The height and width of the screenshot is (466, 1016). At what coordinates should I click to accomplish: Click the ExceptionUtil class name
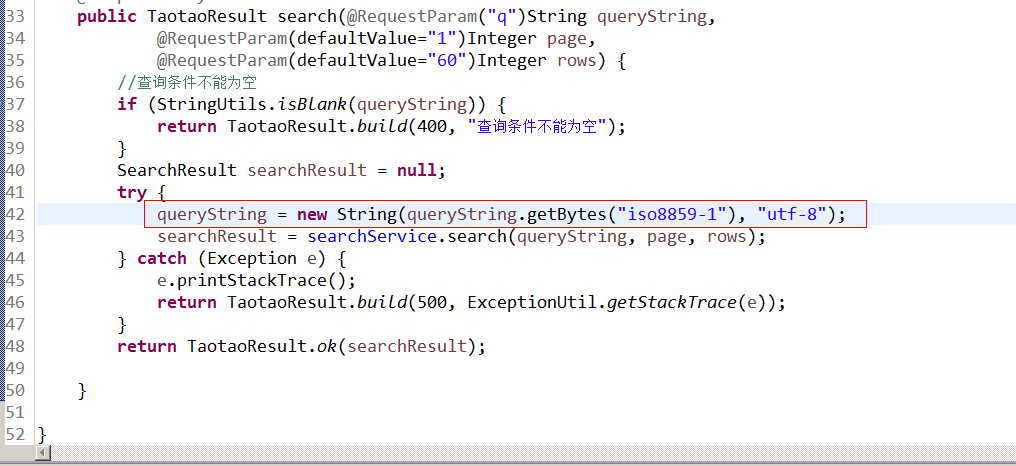[x=531, y=303]
